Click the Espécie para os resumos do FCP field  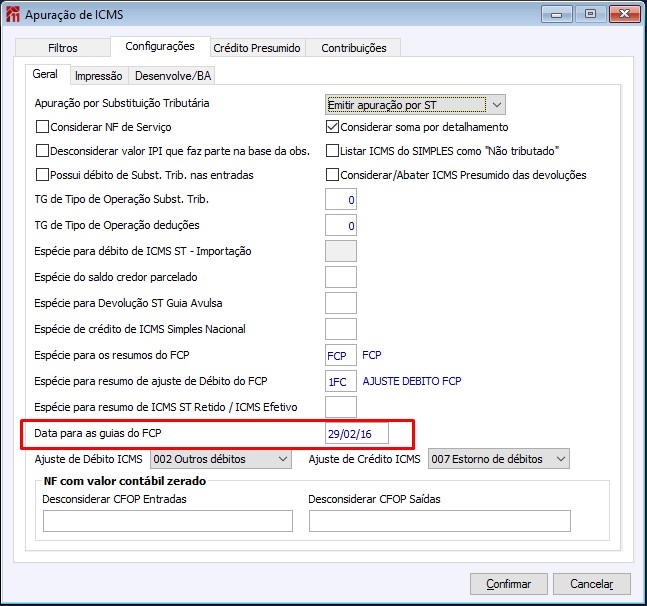[x=341, y=355]
